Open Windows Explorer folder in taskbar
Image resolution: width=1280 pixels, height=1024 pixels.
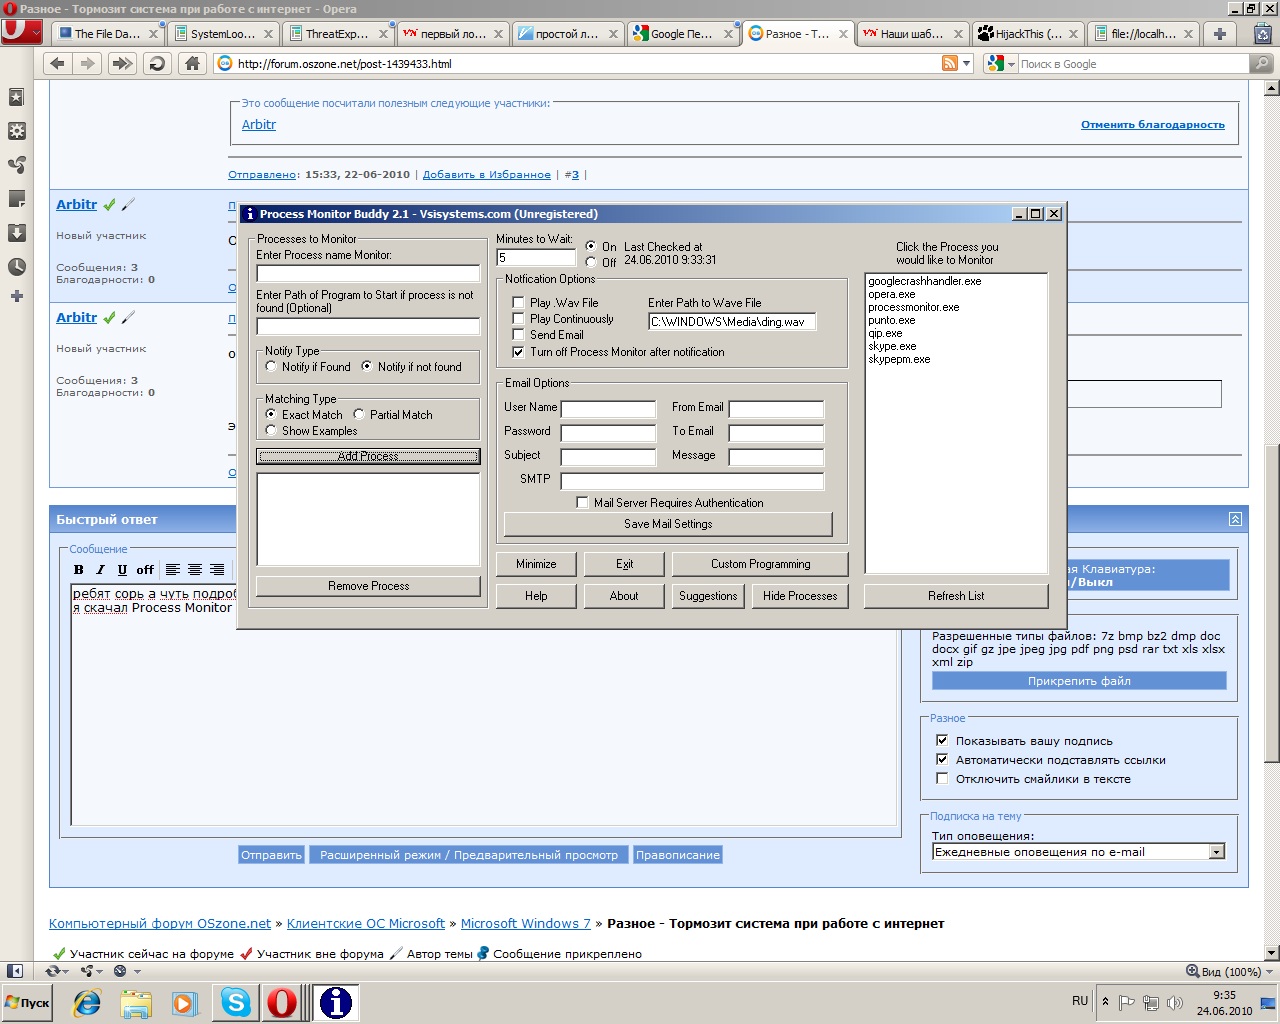[x=136, y=1002]
